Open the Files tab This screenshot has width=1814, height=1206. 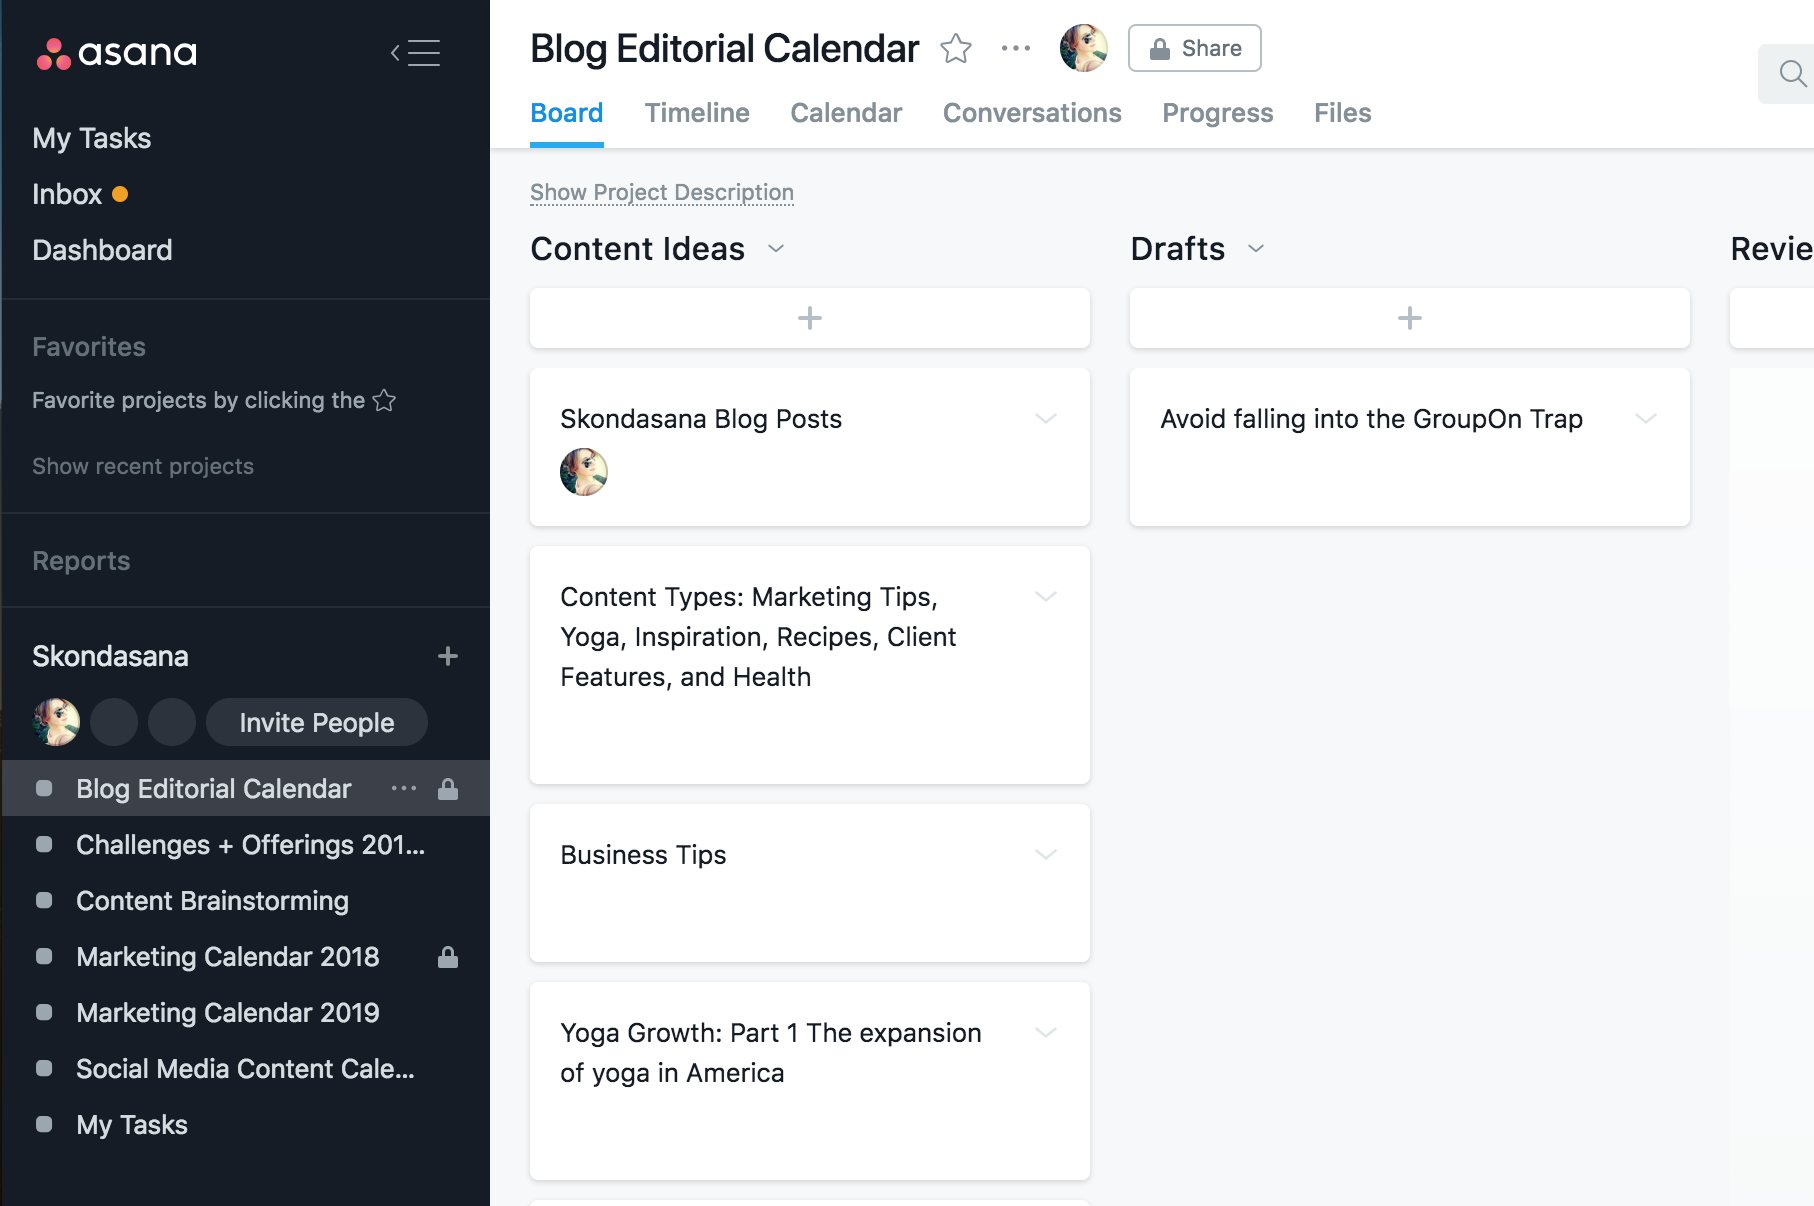(x=1342, y=113)
